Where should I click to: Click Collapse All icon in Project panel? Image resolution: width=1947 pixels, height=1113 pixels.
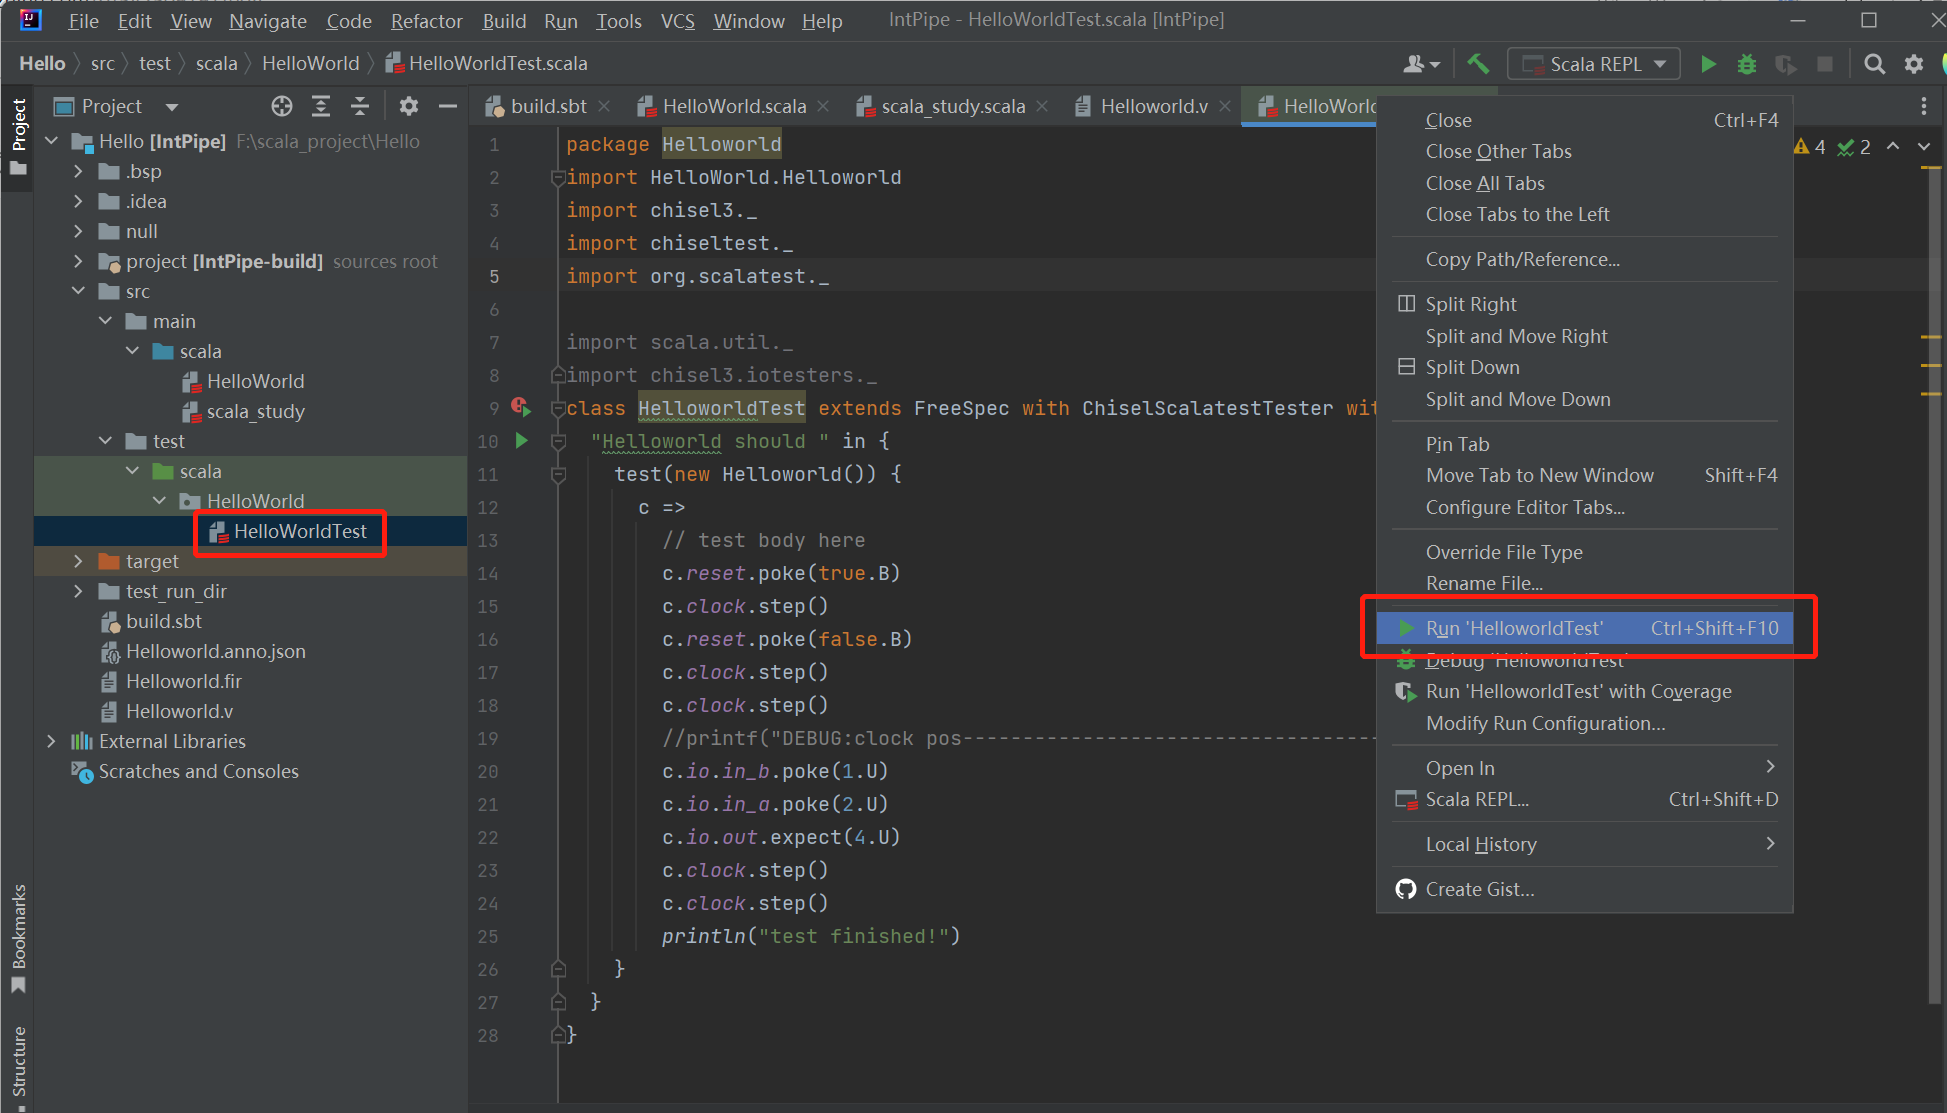(x=360, y=106)
